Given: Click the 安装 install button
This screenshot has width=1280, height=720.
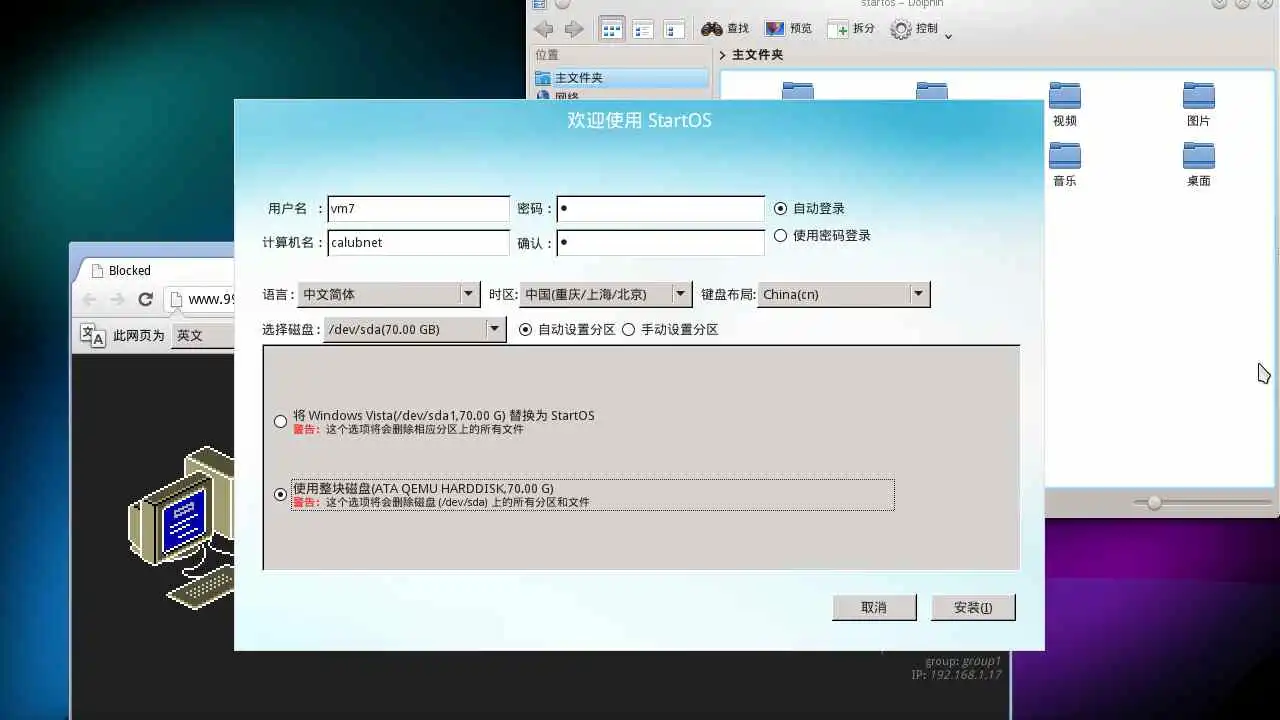Looking at the screenshot, I should (x=973, y=607).
